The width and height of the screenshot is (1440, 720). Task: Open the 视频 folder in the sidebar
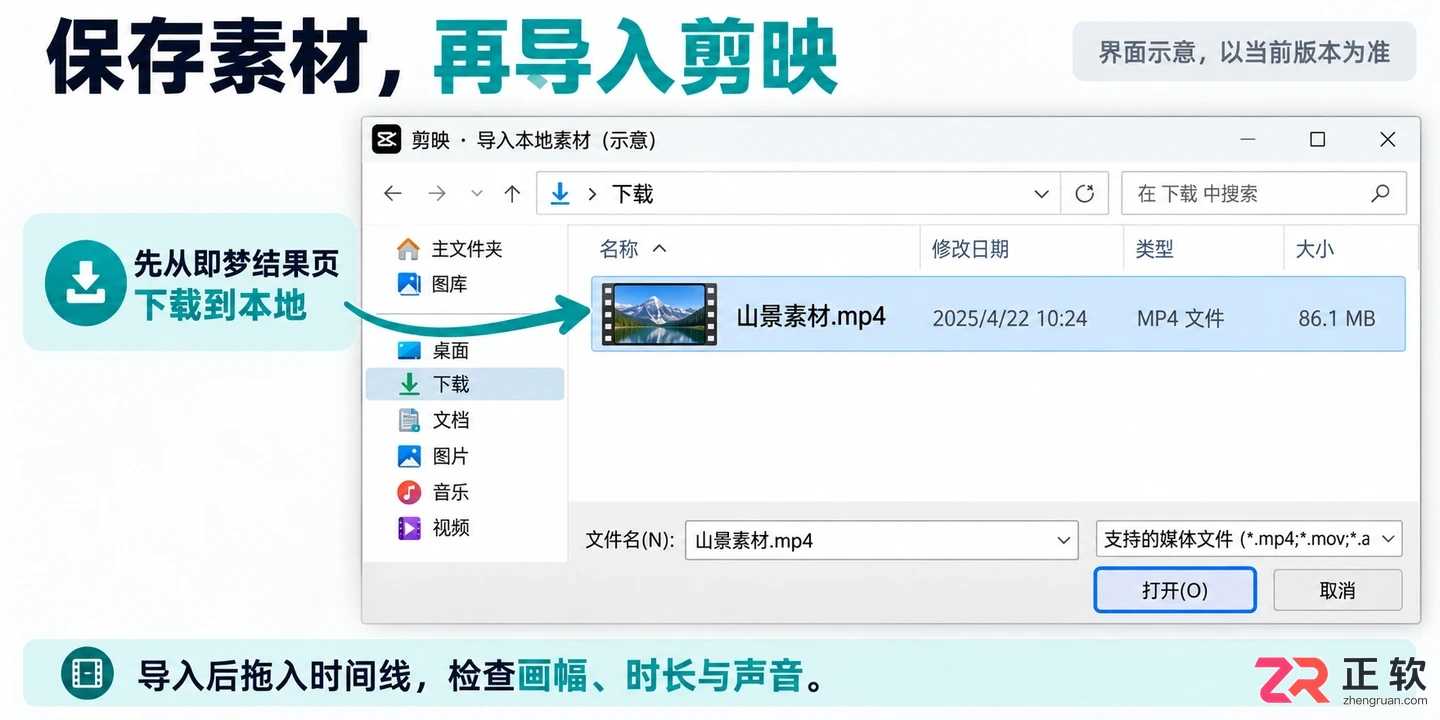(434, 528)
